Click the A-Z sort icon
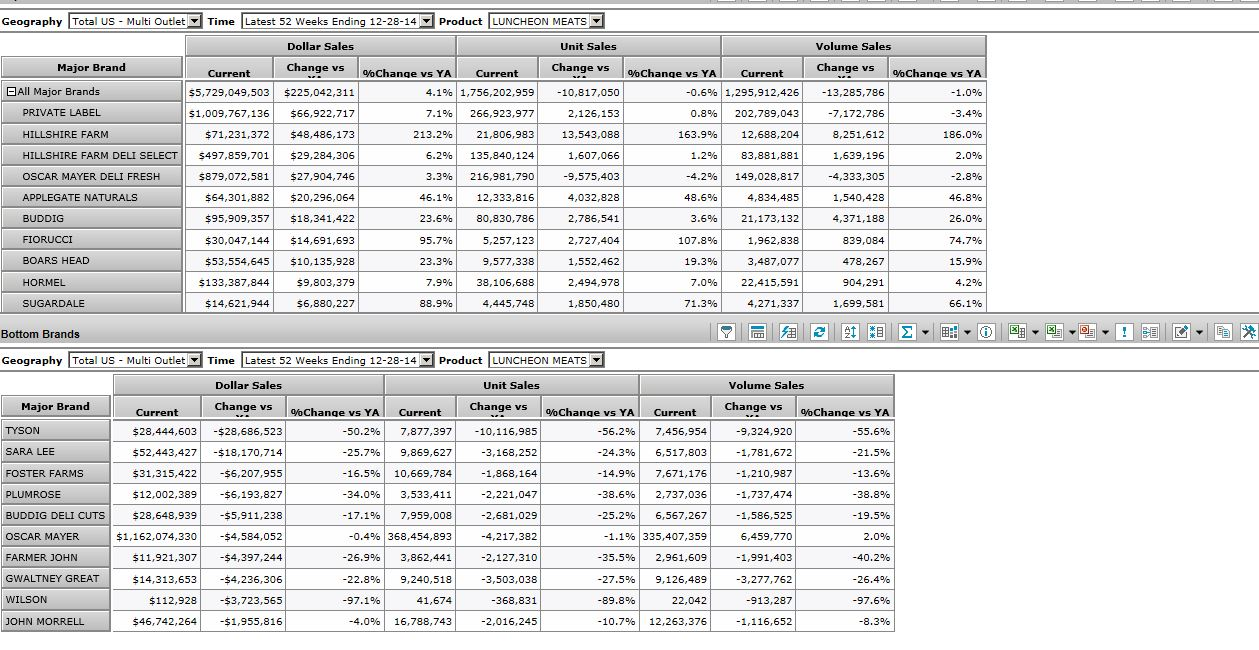The width and height of the screenshot is (1259, 650). 850,332
